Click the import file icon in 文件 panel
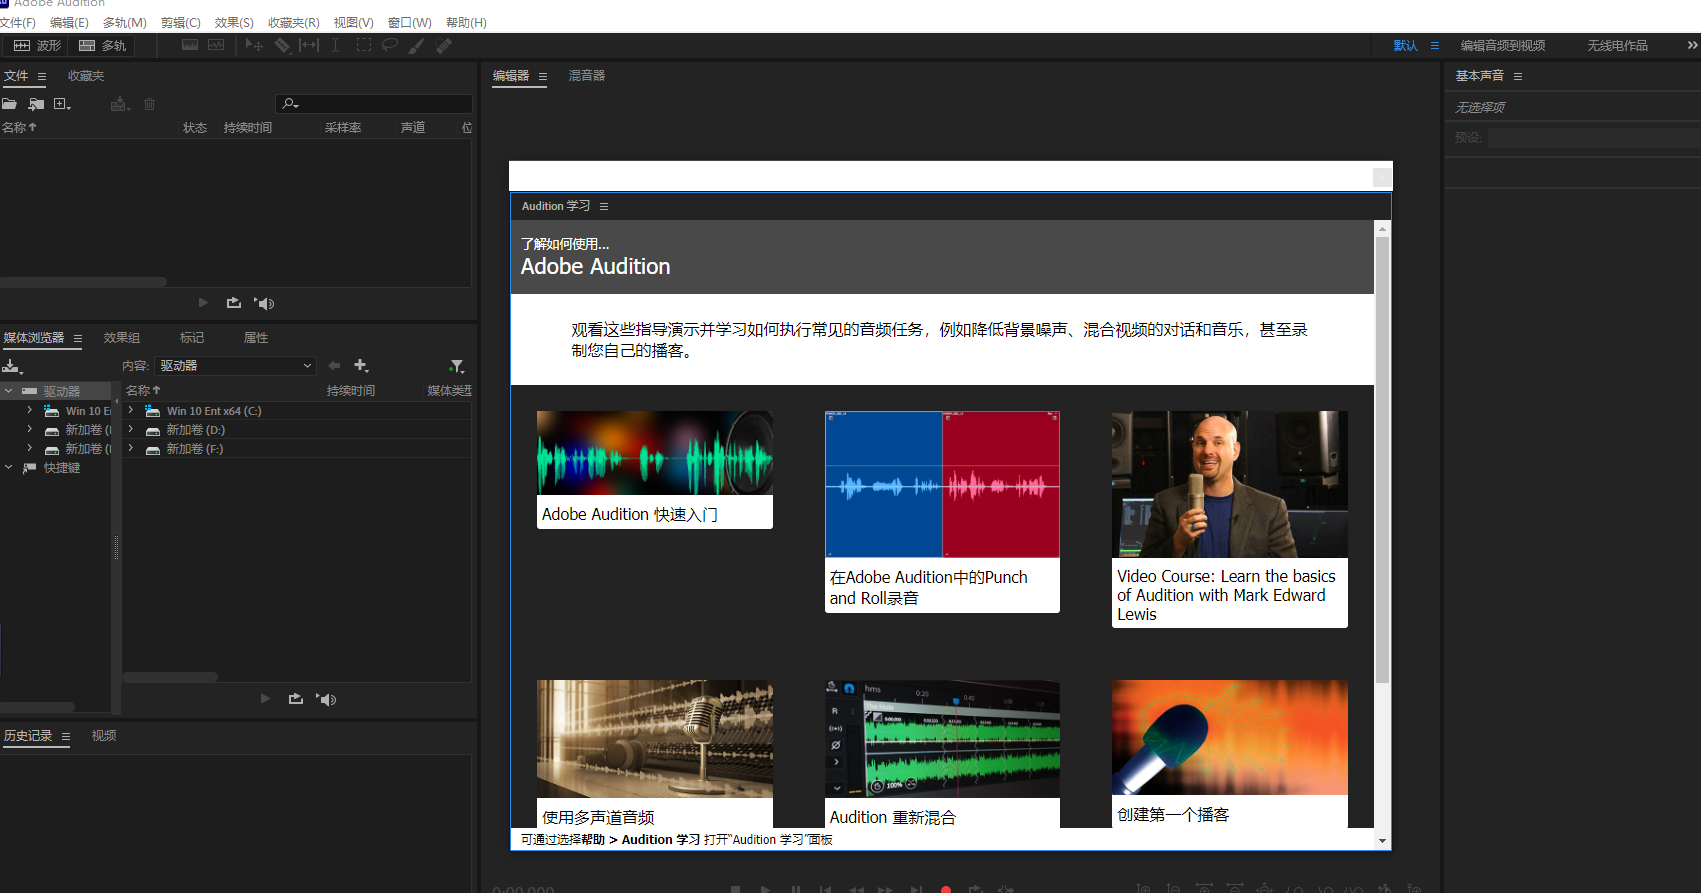 pos(36,104)
